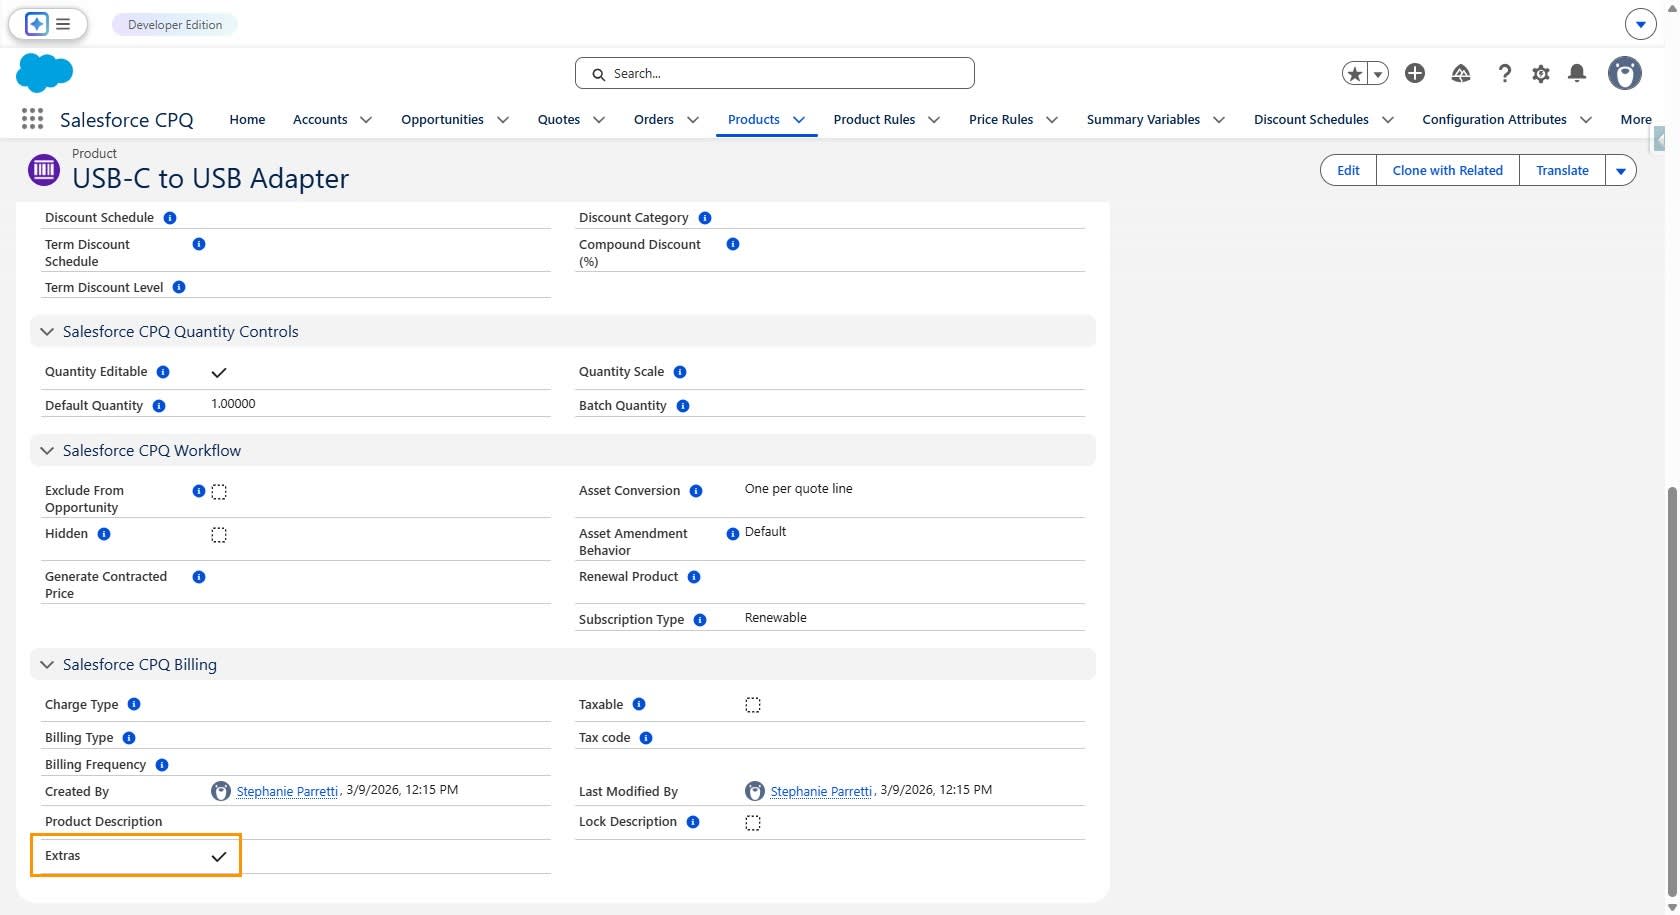This screenshot has height=915, width=1680.
Task: Click Clone with Related button
Action: point(1447,171)
